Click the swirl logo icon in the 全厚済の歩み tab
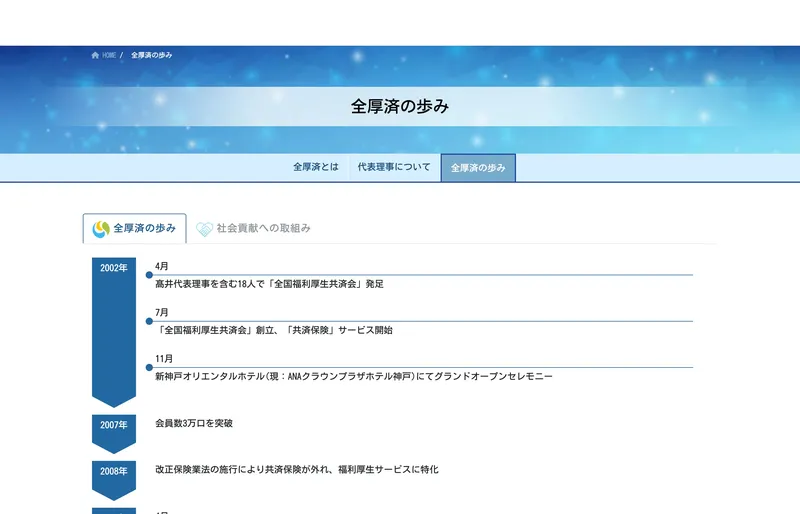The width and height of the screenshot is (800, 514). coord(101,229)
